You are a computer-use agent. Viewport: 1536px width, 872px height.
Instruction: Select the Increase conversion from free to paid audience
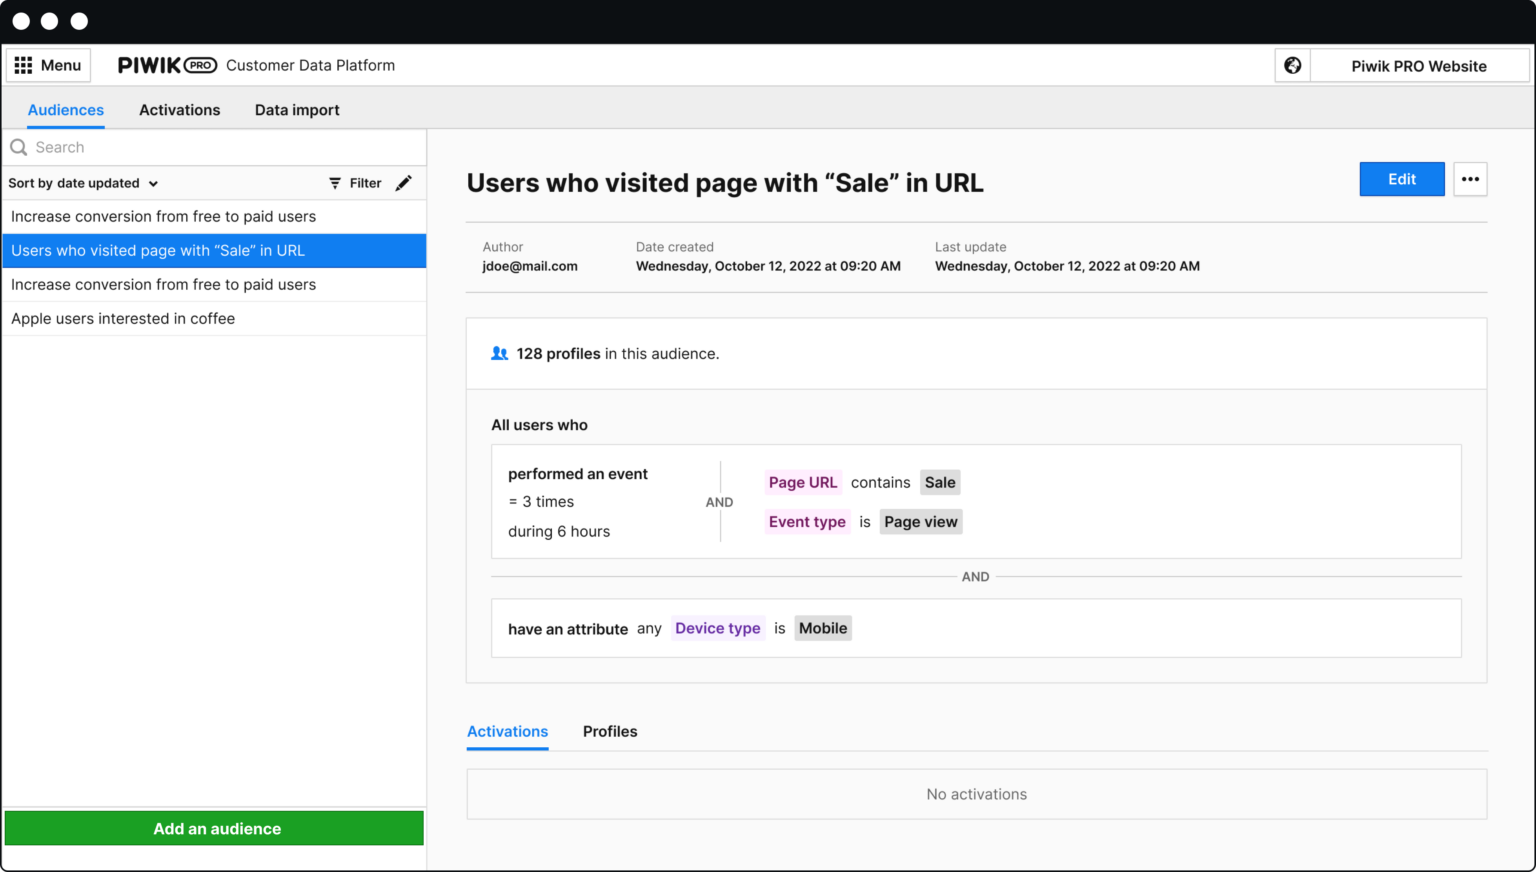point(163,216)
